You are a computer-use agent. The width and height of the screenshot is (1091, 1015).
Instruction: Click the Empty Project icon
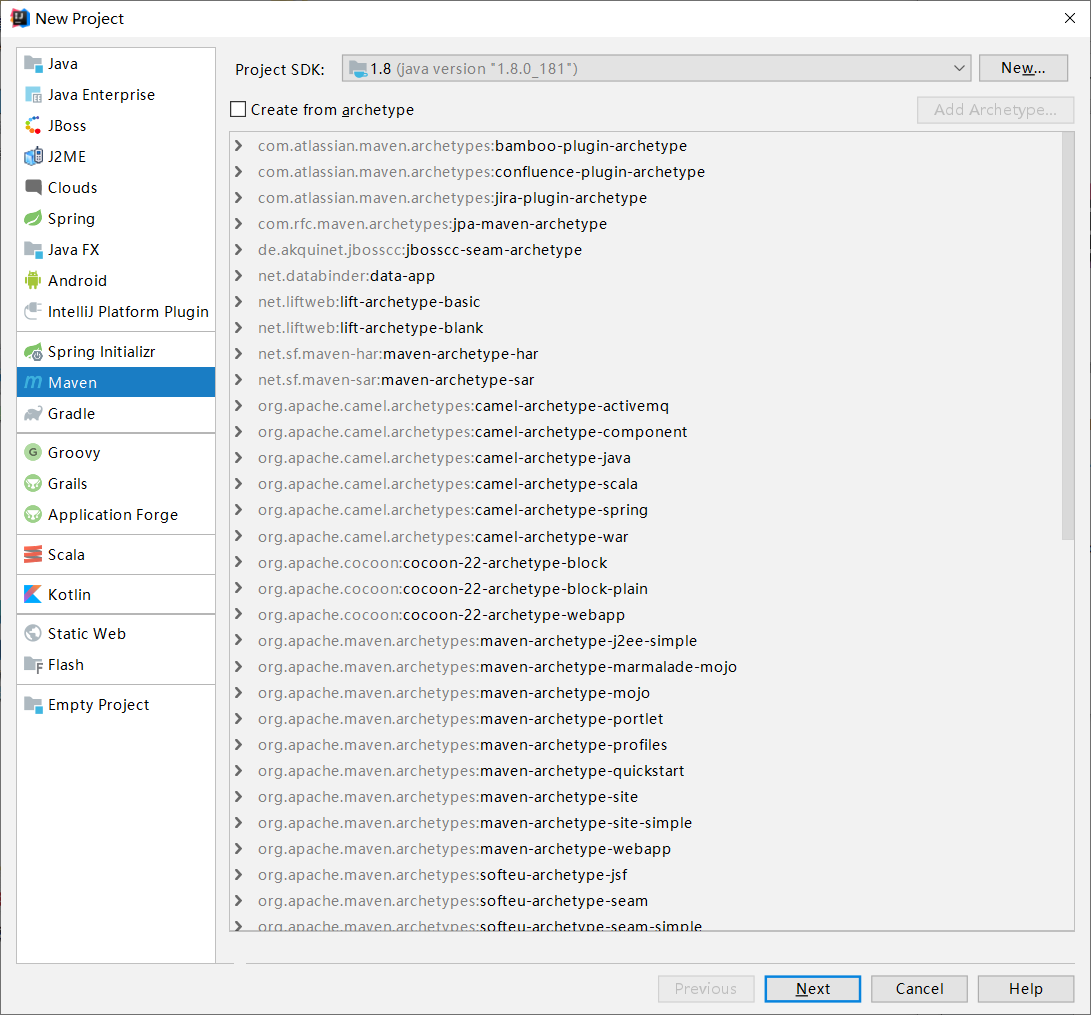pos(33,705)
